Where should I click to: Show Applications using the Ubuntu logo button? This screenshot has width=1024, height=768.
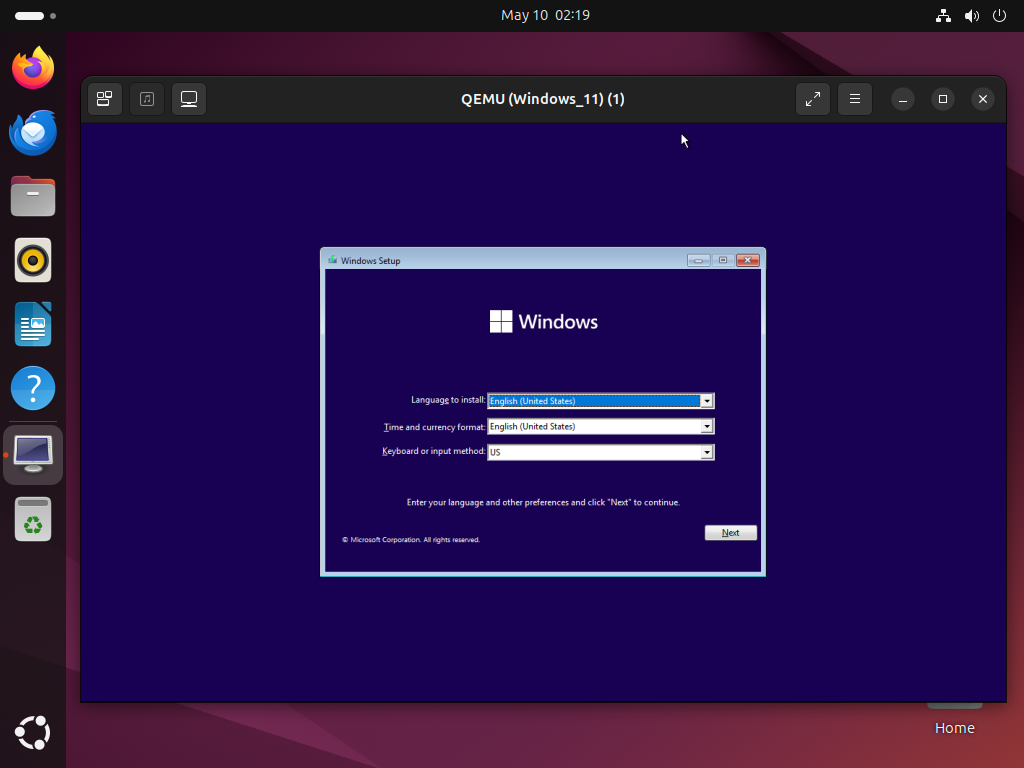pyautogui.click(x=33, y=732)
